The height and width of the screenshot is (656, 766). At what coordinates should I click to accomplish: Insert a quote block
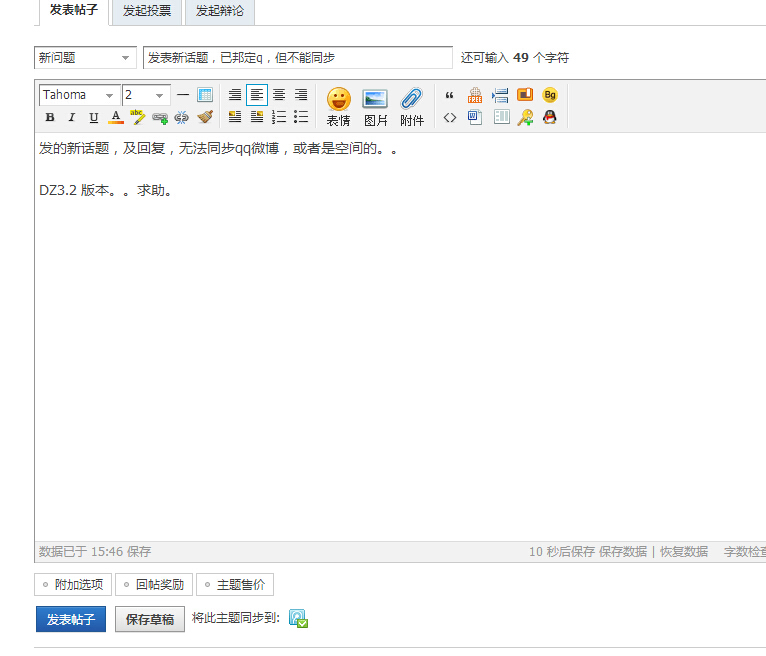click(449, 95)
